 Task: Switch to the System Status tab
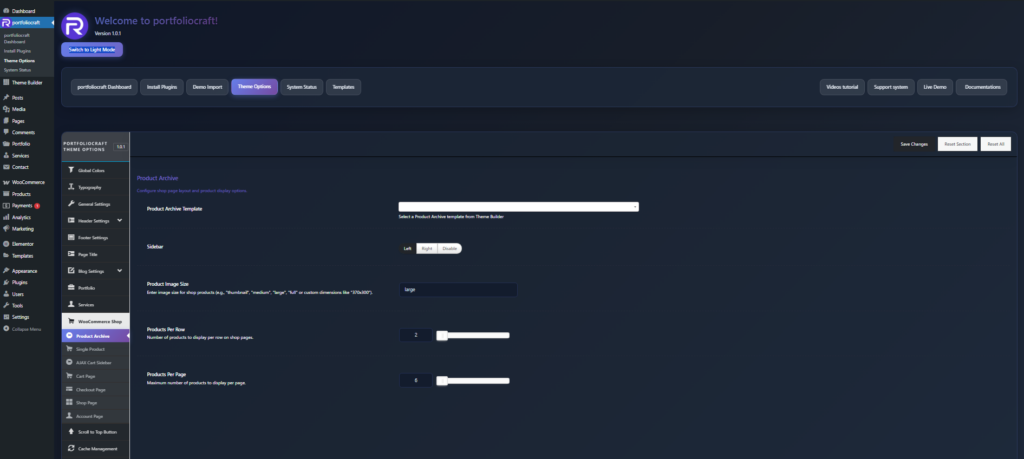pos(301,87)
